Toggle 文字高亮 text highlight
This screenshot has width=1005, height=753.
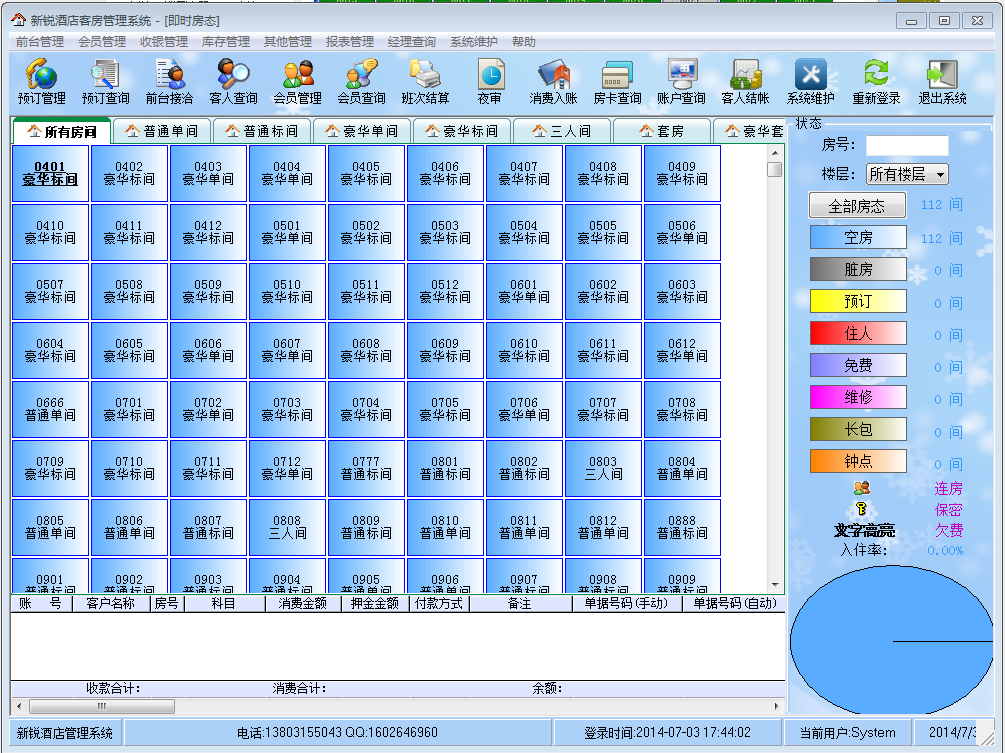(x=864, y=531)
